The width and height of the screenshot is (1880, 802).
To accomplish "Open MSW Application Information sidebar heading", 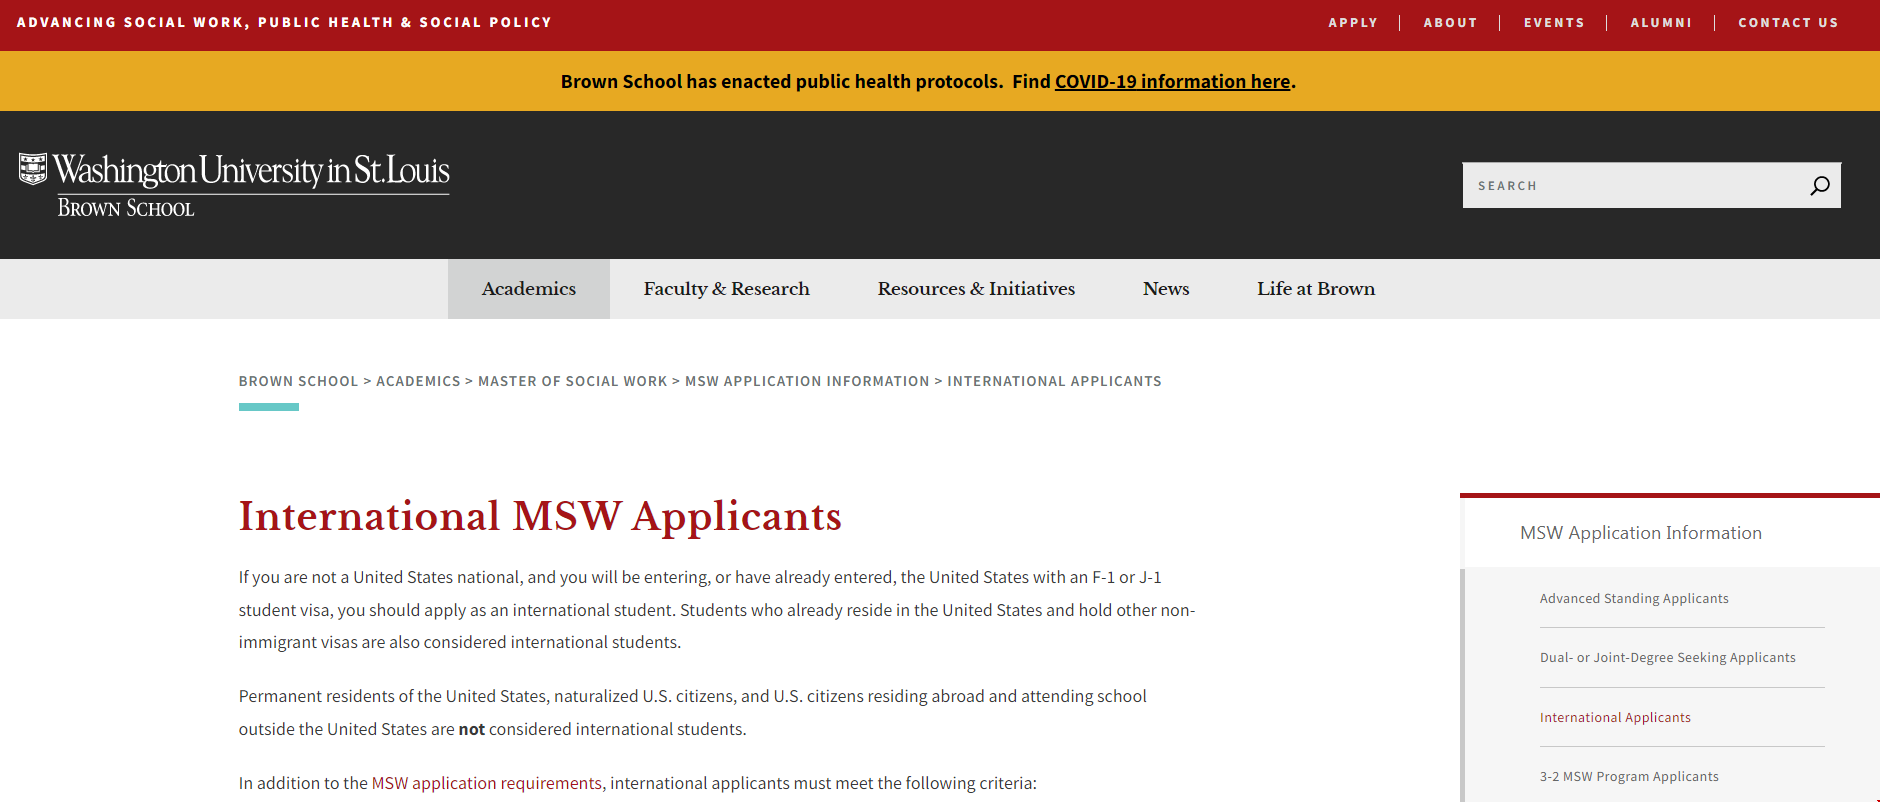I will [x=1641, y=533].
